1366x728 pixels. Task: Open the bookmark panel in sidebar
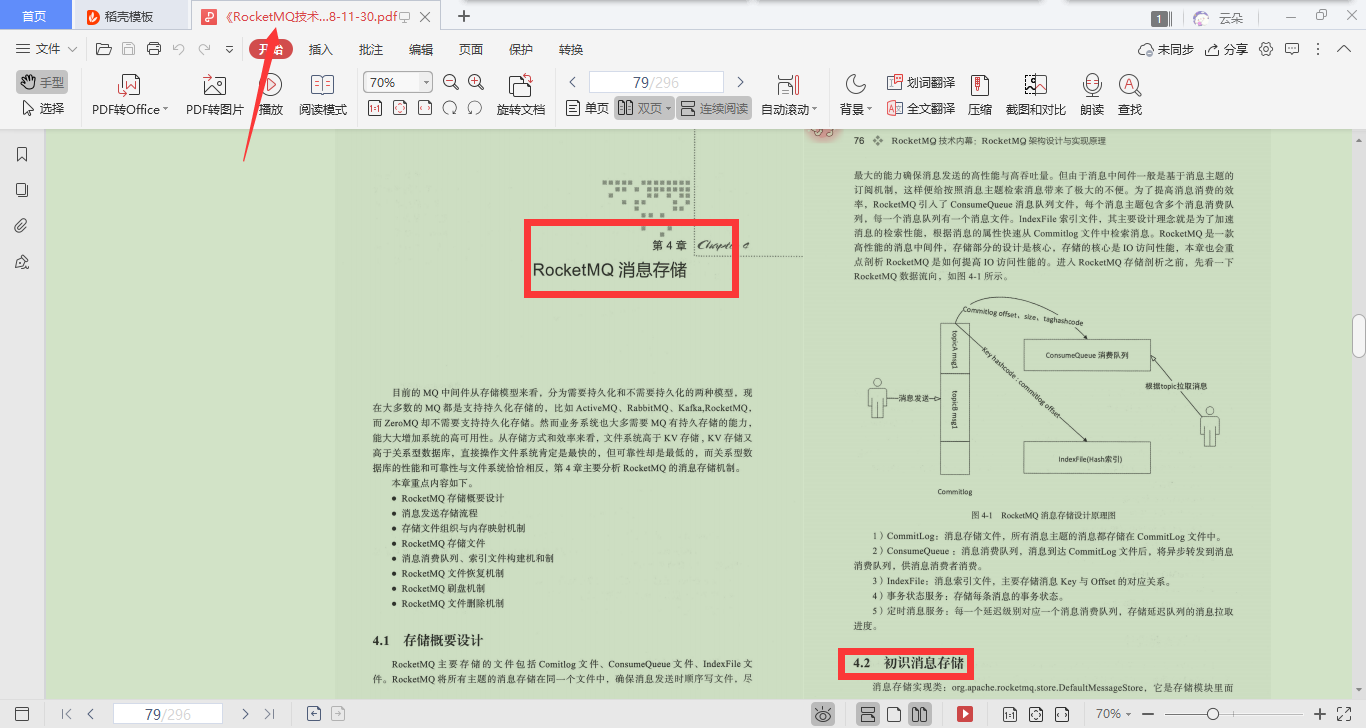pos(22,154)
